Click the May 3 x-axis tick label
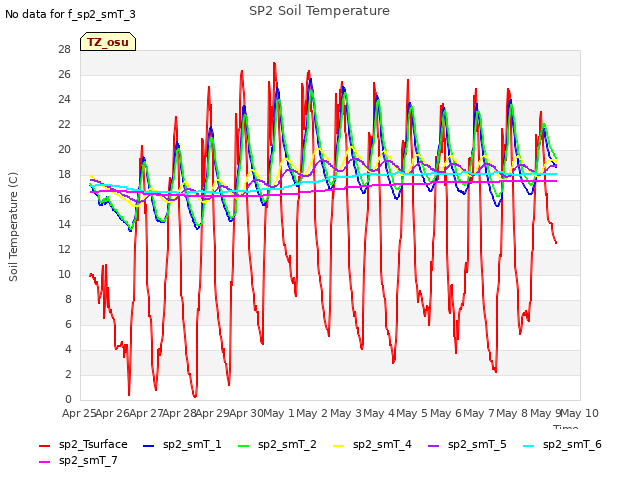This screenshot has height=480, width=640. pos(346,413)
